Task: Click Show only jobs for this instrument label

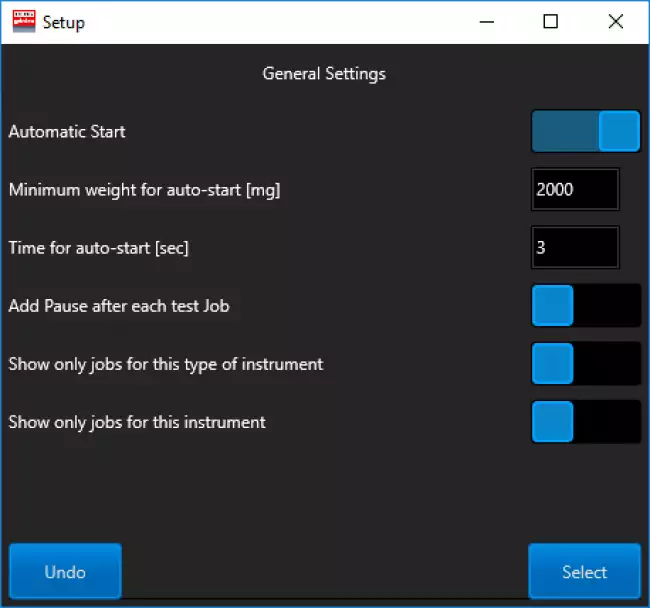Action: pyautogui.click(x=137, y=422)
